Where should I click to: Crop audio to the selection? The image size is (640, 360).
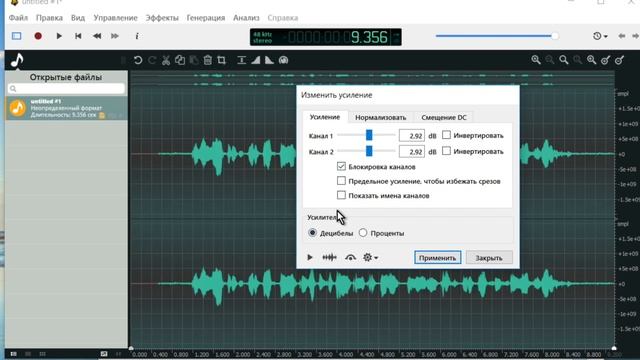221,60
